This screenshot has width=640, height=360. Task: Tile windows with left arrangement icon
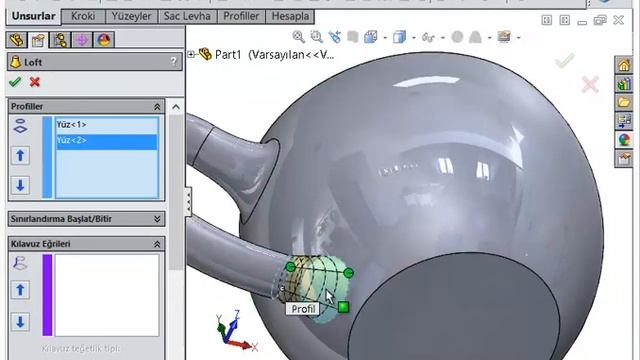click(x=547, y=20)
